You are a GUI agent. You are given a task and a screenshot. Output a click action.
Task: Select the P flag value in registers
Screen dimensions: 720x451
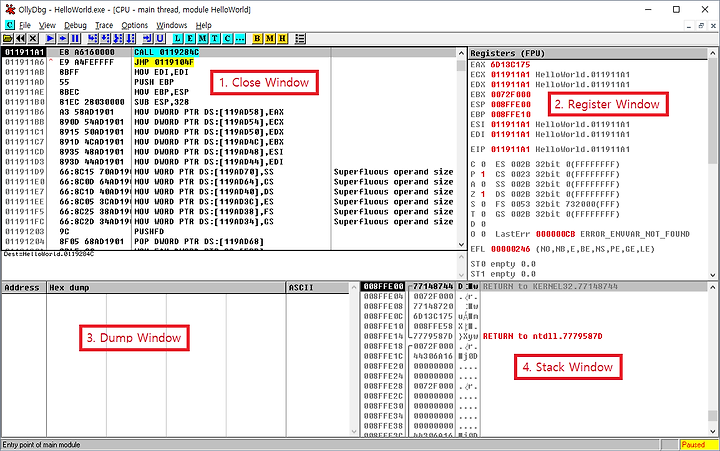[483, 174]
